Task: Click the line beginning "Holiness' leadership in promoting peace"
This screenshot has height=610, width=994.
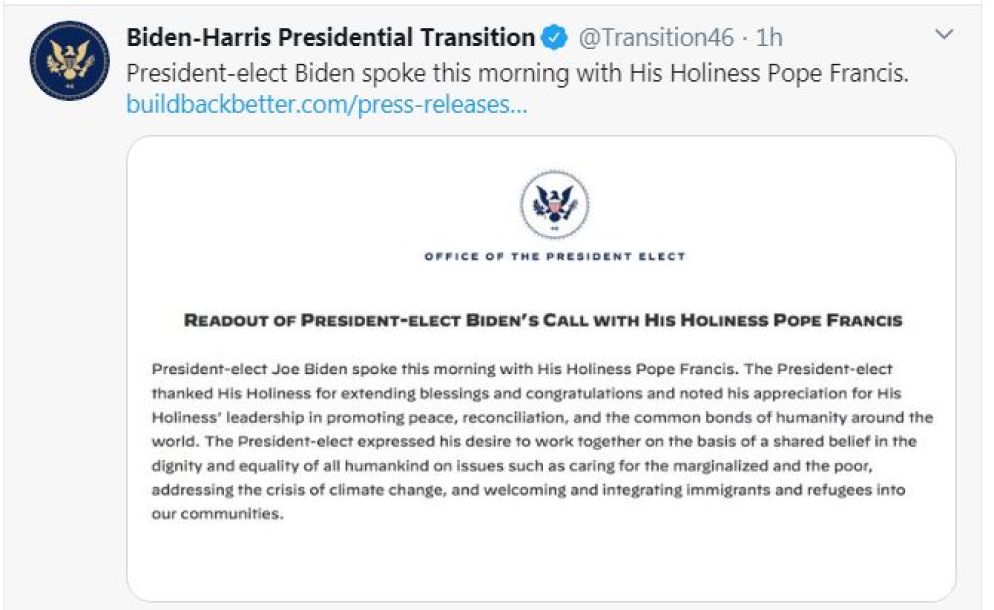Action: pyautogui.click(x=541, y=417)
